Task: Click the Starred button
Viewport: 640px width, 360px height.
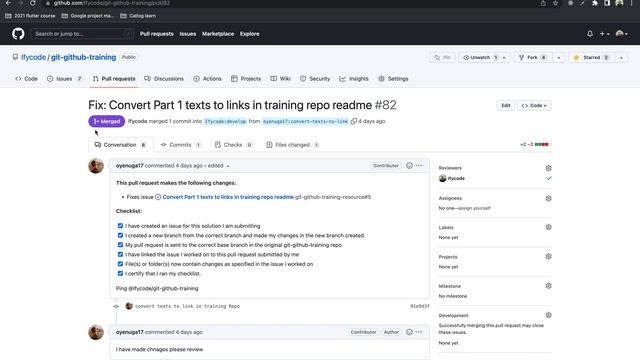Action: pos(591,58)
